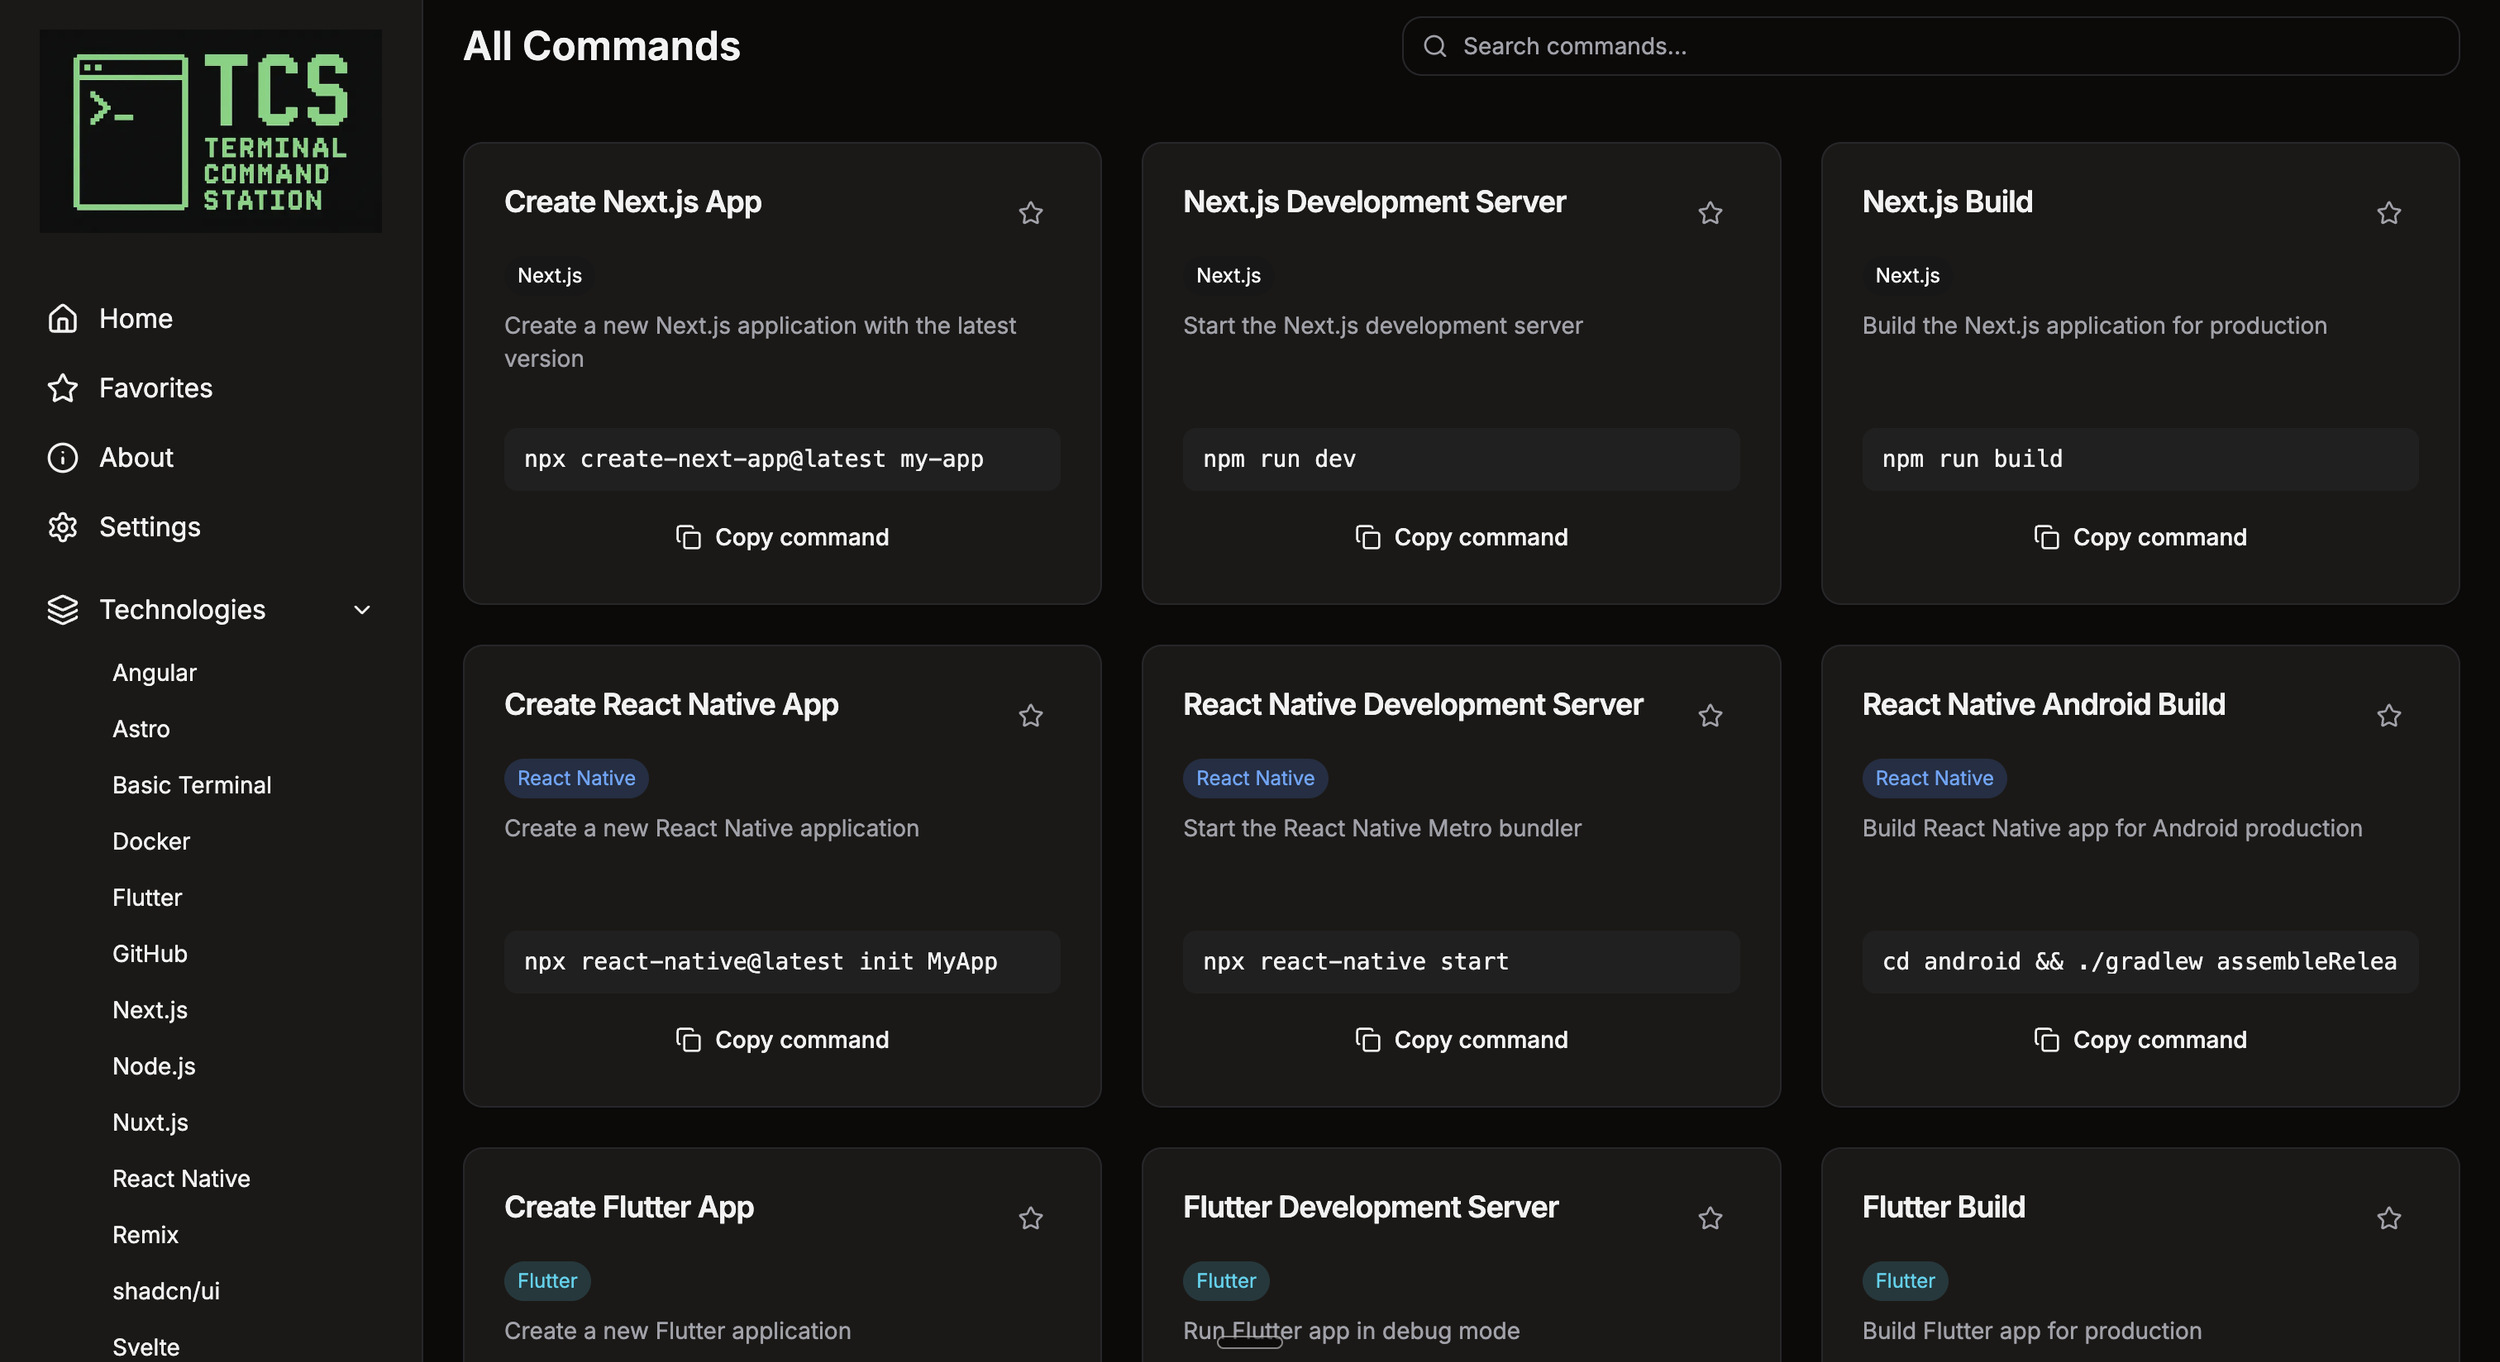This screenshot has width=2500, height=1362.
Task: Select Docker in Technologies list
Action: (x=151, y=841)
